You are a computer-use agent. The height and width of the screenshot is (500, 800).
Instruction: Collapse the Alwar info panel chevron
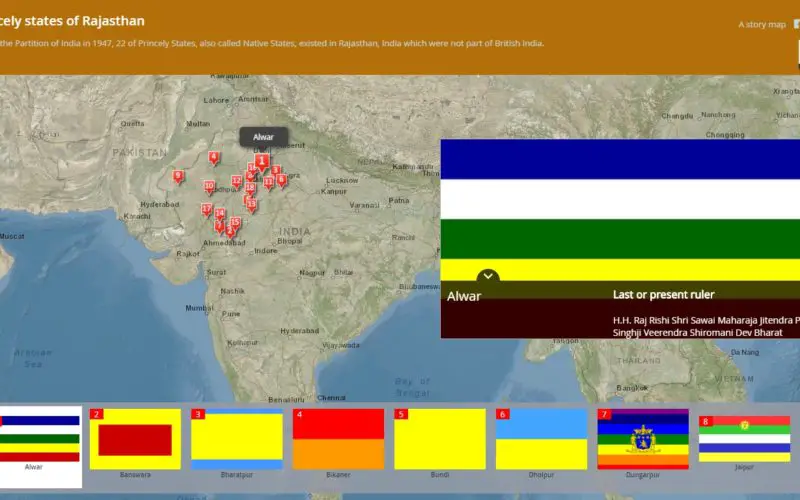(x=488, y=276)
